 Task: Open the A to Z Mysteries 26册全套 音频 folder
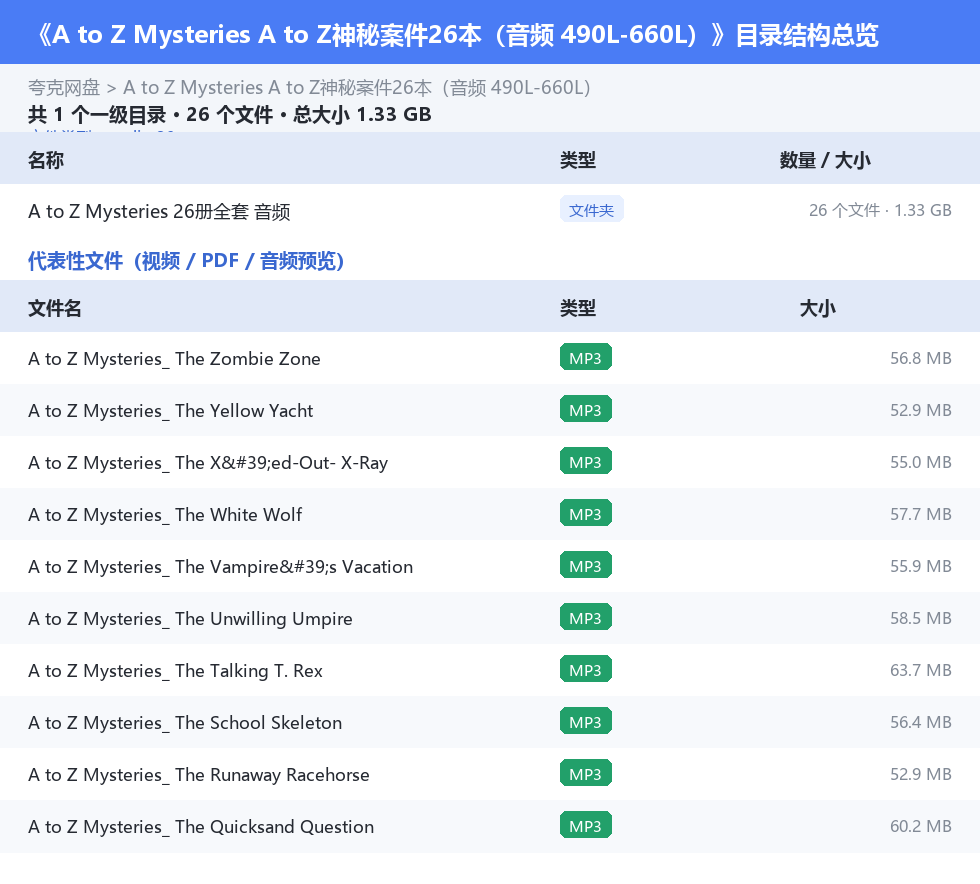pos(159,211)
